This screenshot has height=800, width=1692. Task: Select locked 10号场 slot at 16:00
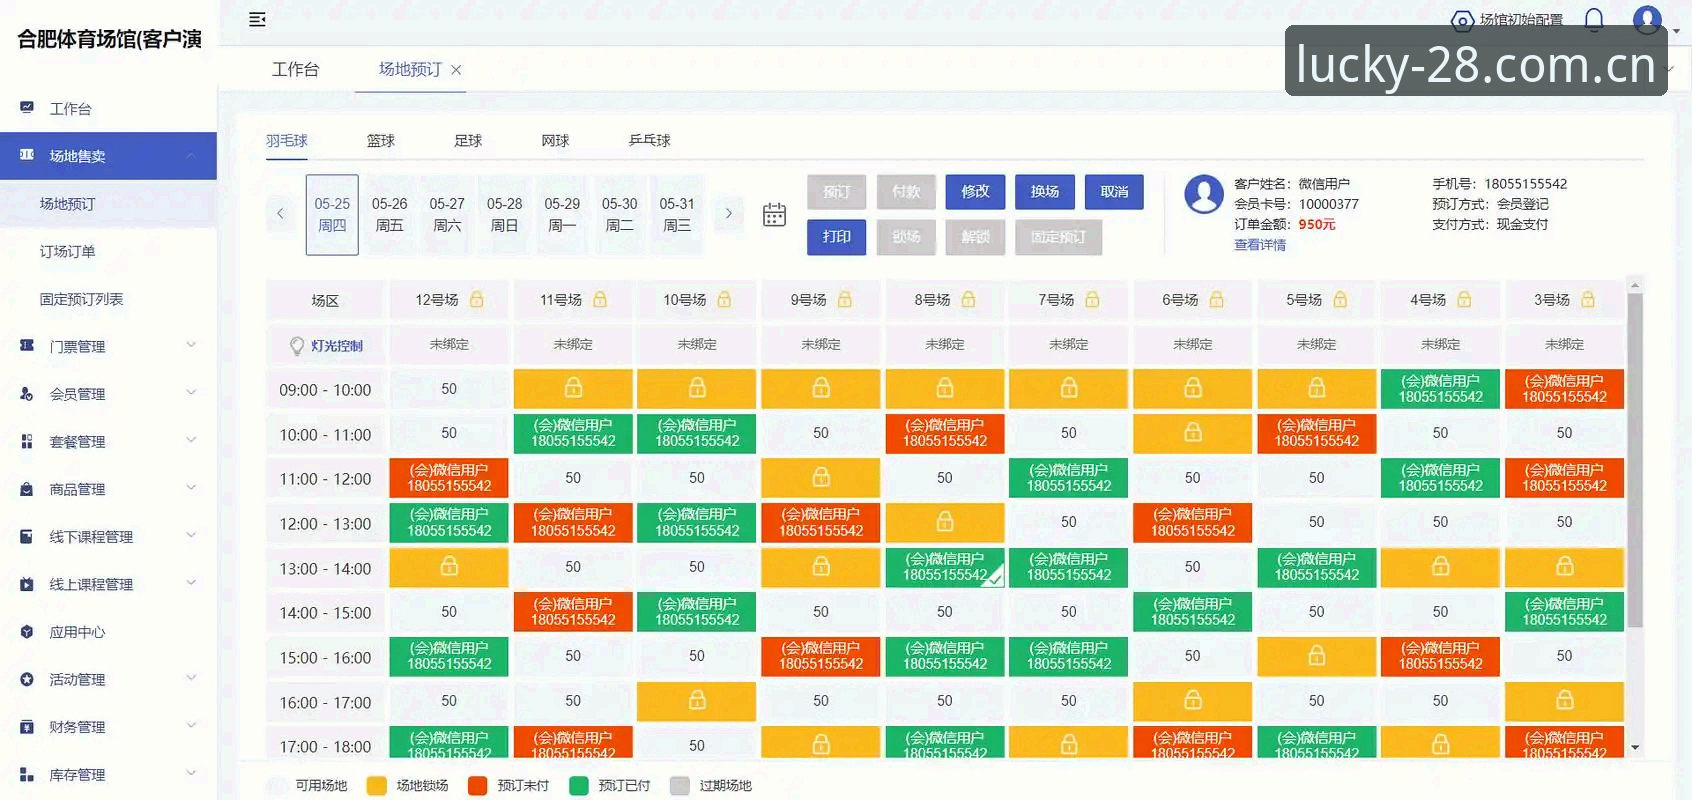(697, 701)
